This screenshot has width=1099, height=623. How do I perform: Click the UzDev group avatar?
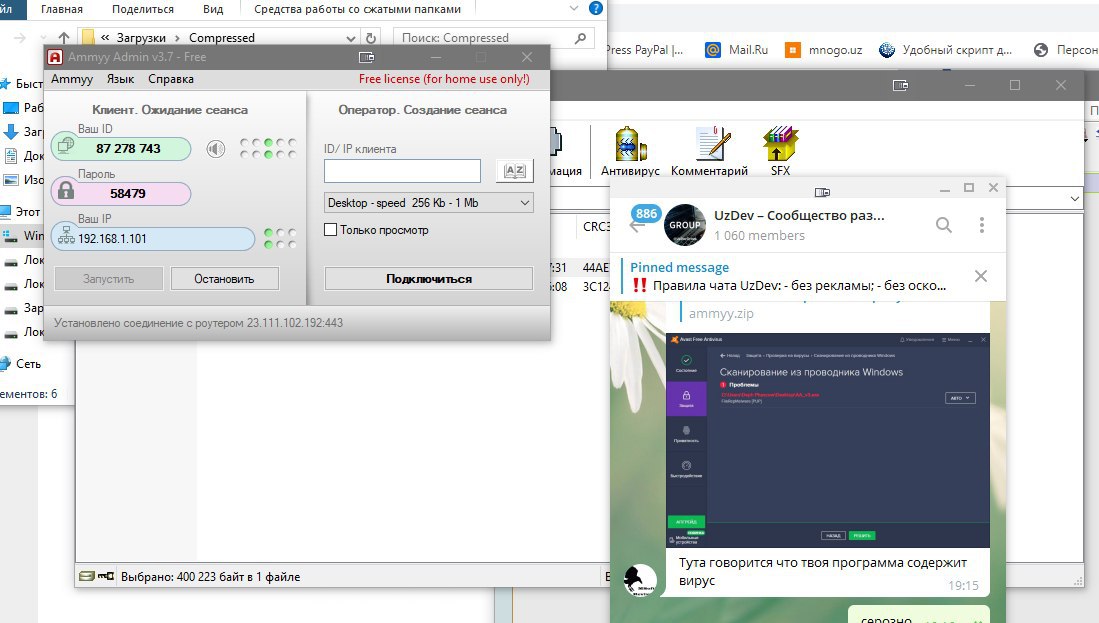(x=685, y=225)
